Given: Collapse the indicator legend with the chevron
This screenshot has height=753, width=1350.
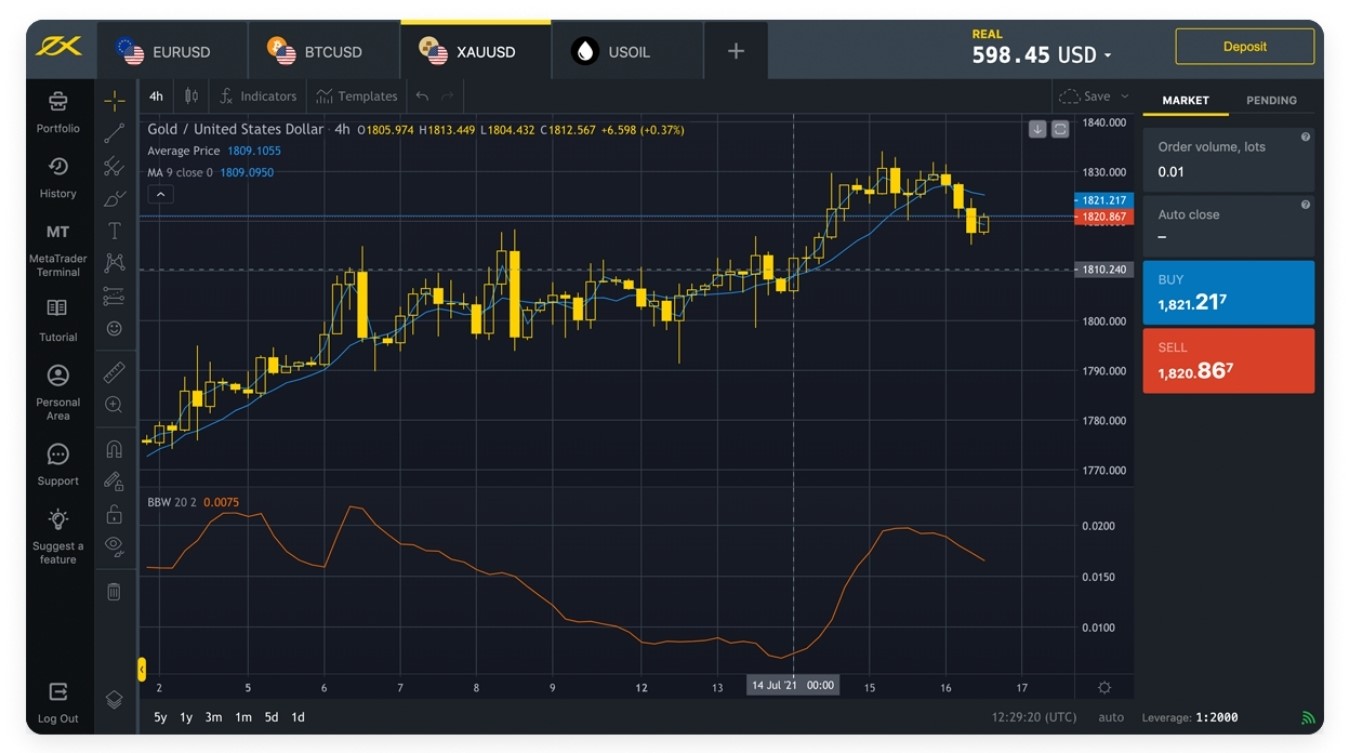Looking at the screenshot, I should click(160, 194).
